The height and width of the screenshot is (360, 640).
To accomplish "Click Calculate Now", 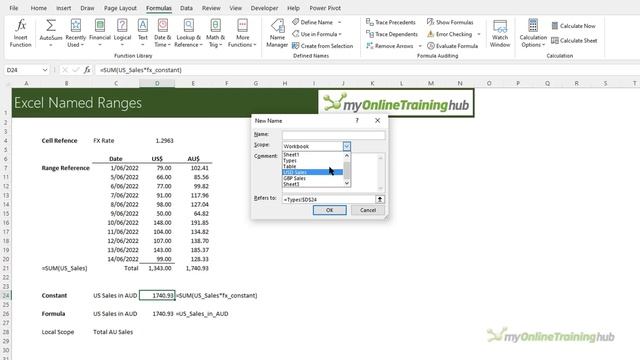I will click(x=573, y=26).
